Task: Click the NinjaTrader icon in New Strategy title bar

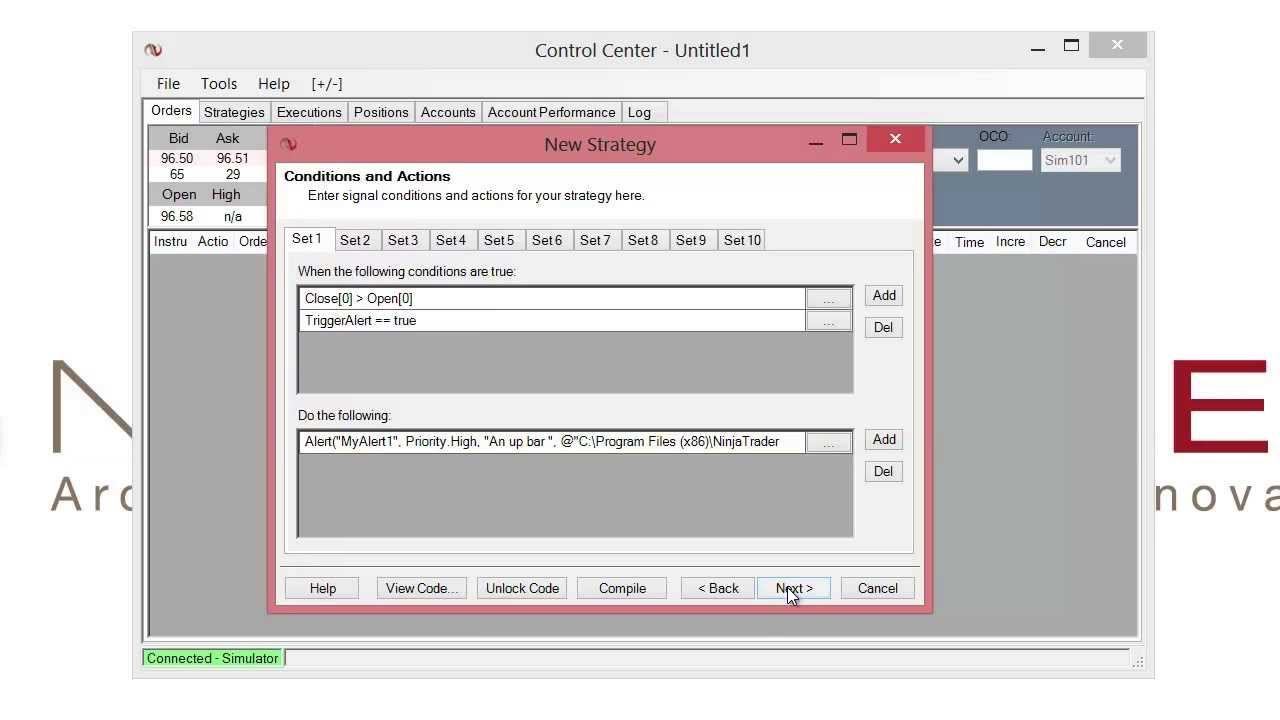Action: (289, 144)
